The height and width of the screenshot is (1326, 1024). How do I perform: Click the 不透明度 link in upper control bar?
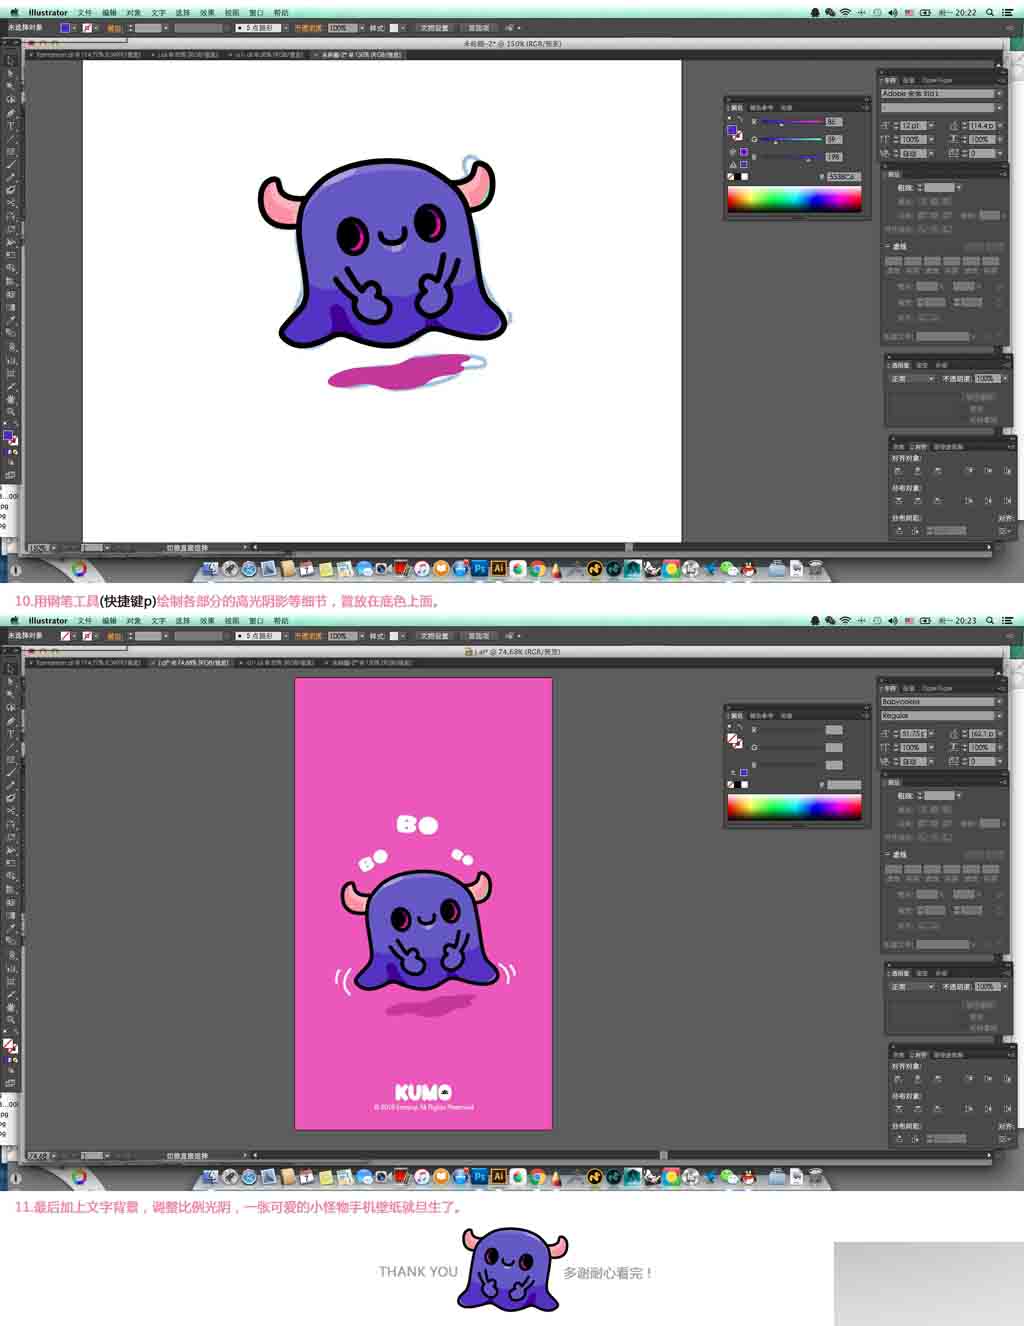click(309, 28)
